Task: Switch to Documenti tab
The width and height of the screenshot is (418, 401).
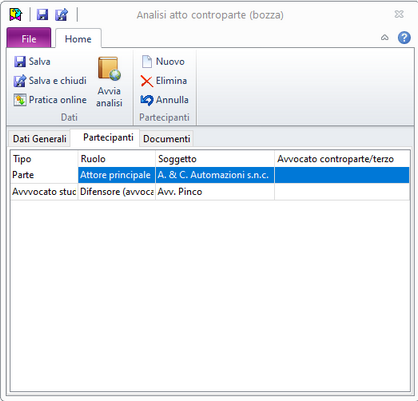Action: (x=167, y=139)
